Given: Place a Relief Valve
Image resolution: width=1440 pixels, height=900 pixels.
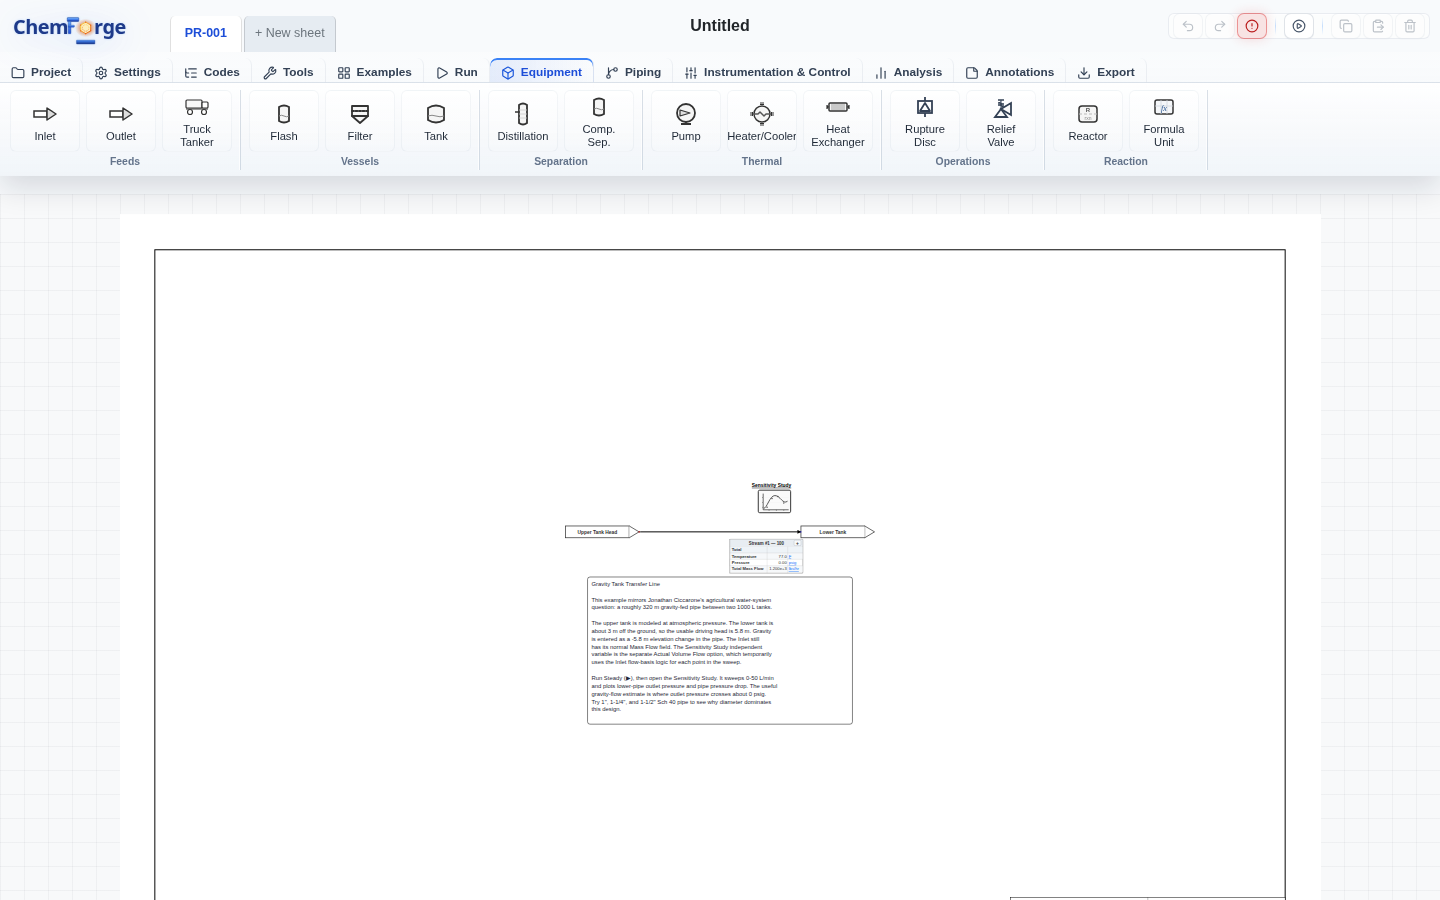Looking at the screenshot, I should pos(1001,121).
